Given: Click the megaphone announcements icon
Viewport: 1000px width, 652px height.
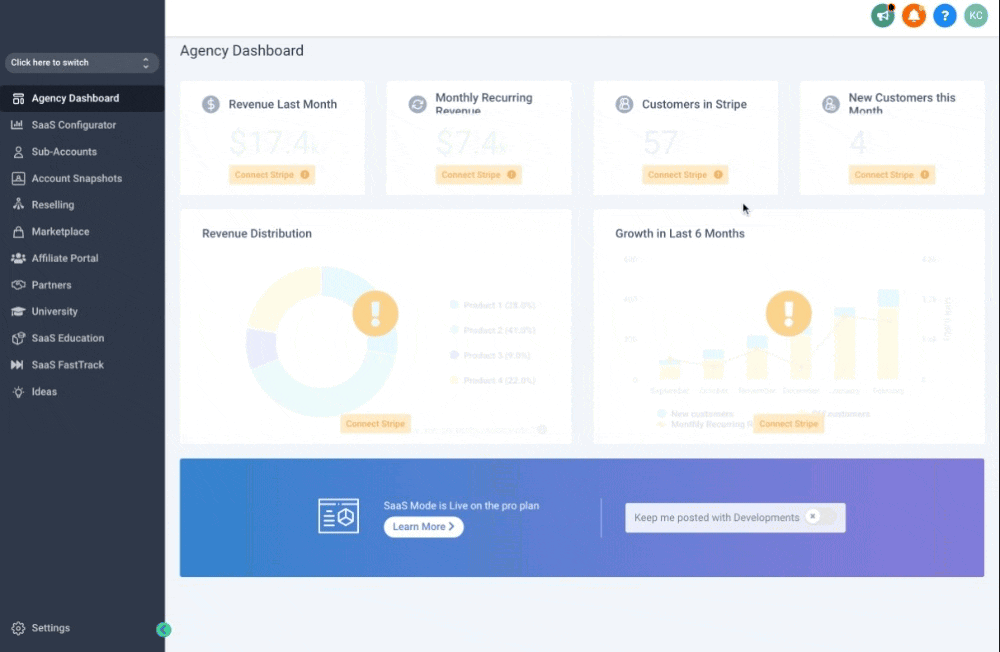Looking at the screenshot, I should 882,16.
